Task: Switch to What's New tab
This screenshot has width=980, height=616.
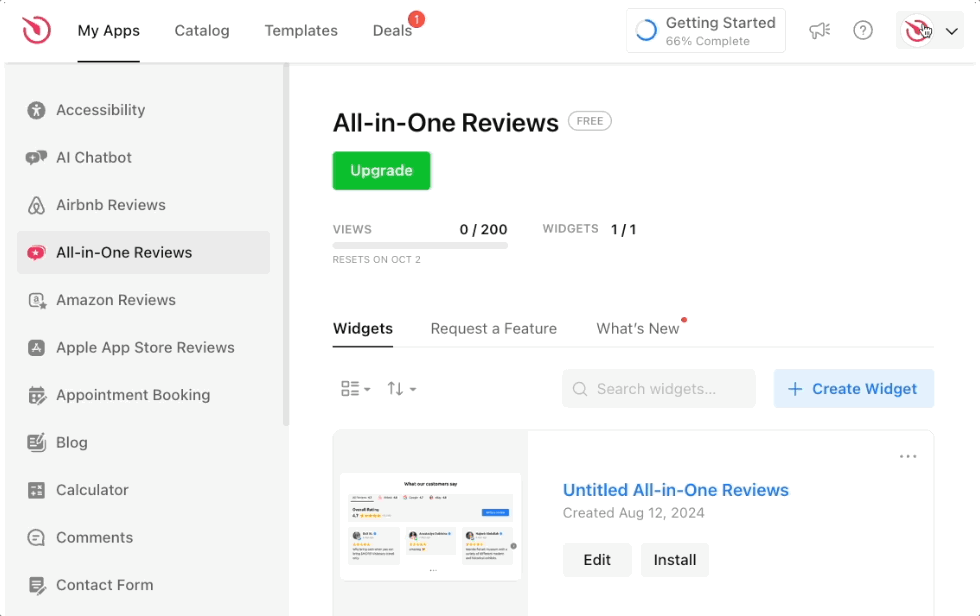Action: pyautogui.click(x=638, y=329)
